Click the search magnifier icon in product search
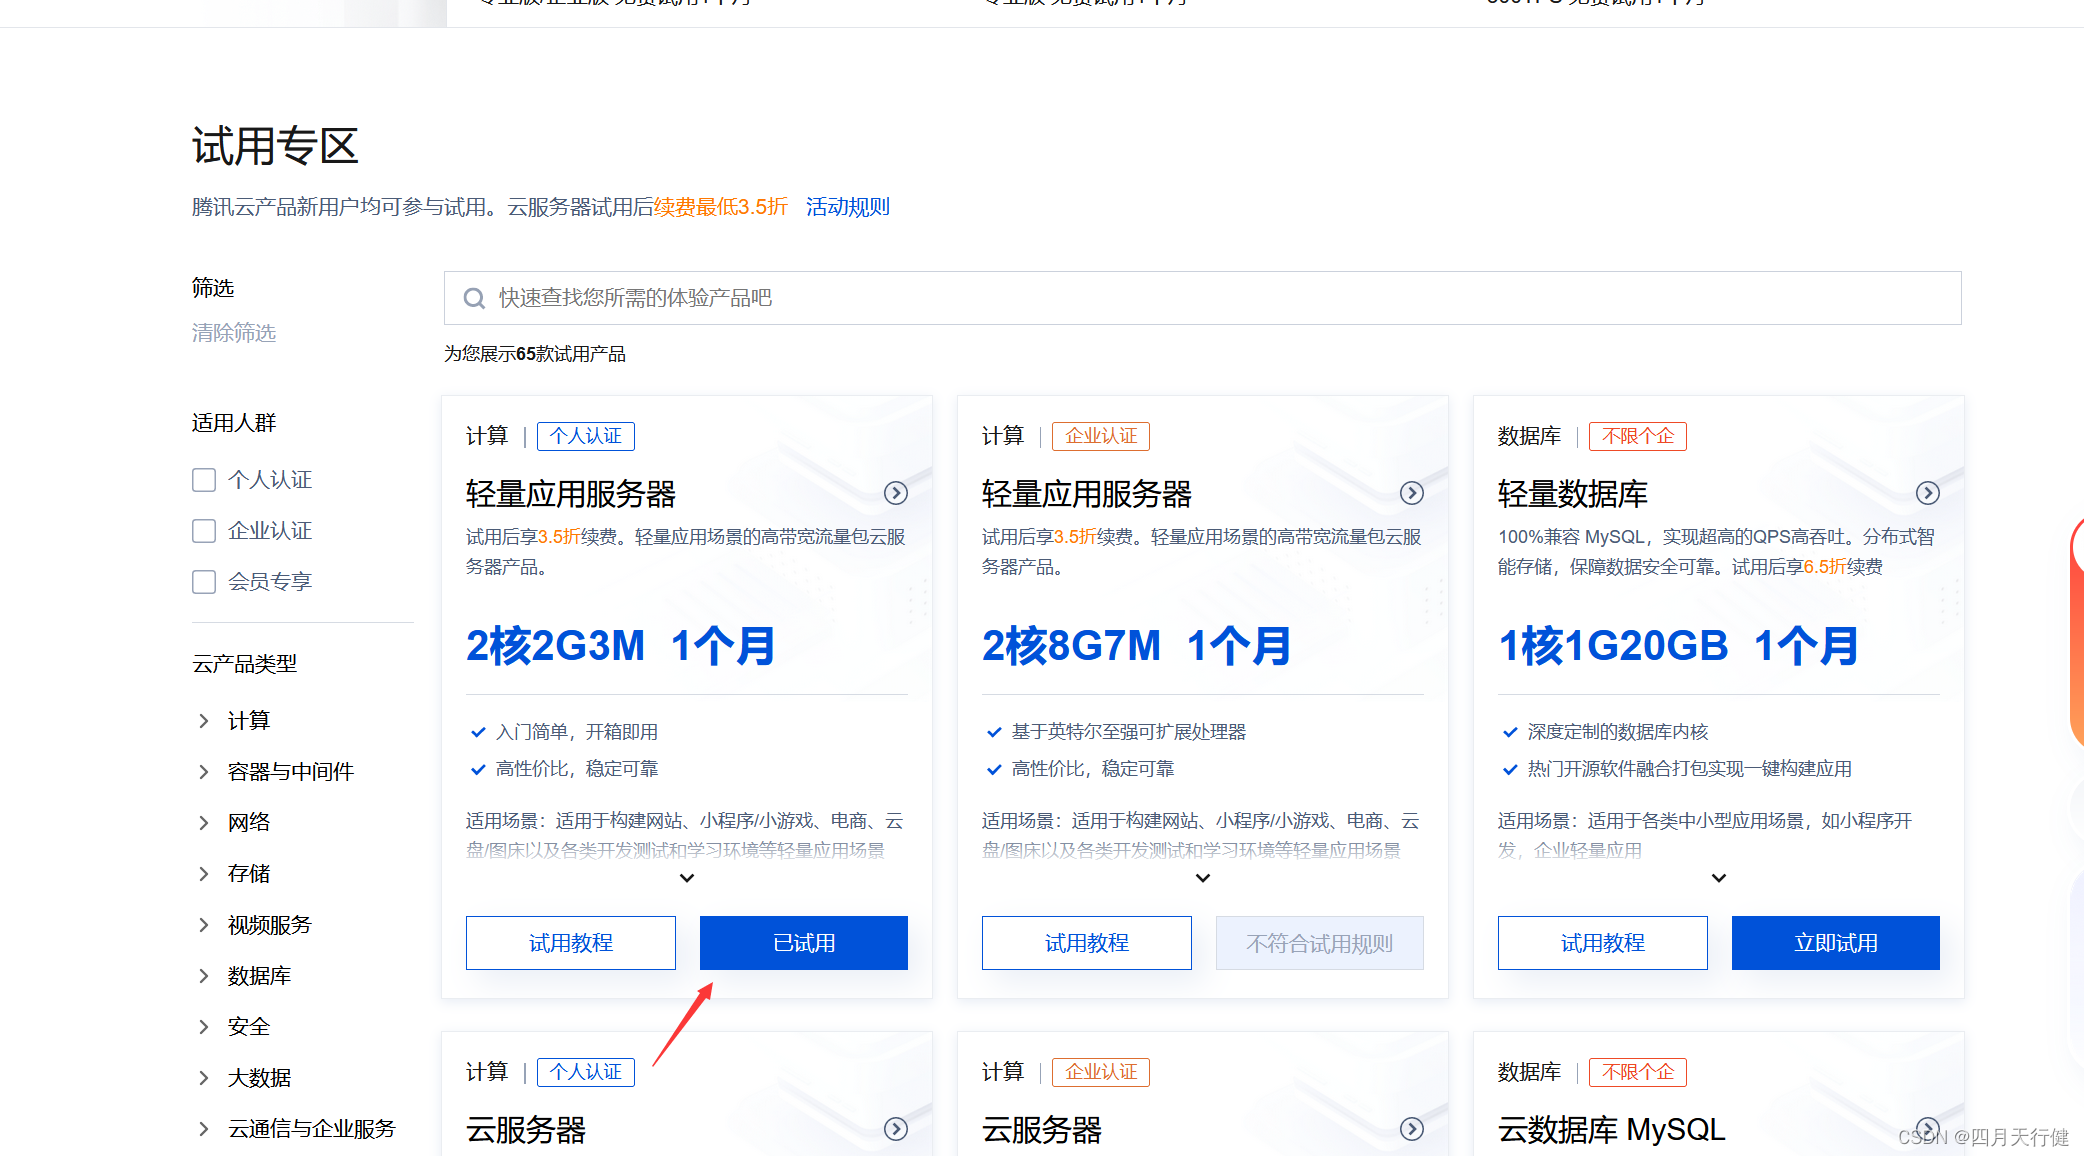The image size is (2084, 1156). [x=474, y=298]
